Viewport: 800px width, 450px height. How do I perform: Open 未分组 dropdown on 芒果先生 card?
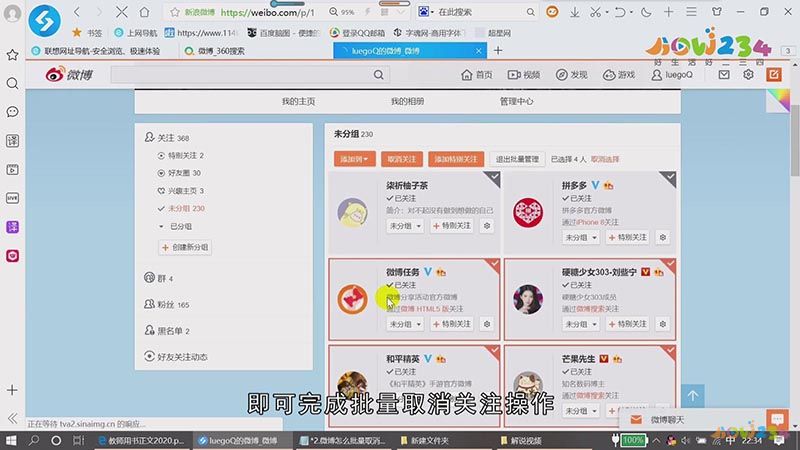580,411
